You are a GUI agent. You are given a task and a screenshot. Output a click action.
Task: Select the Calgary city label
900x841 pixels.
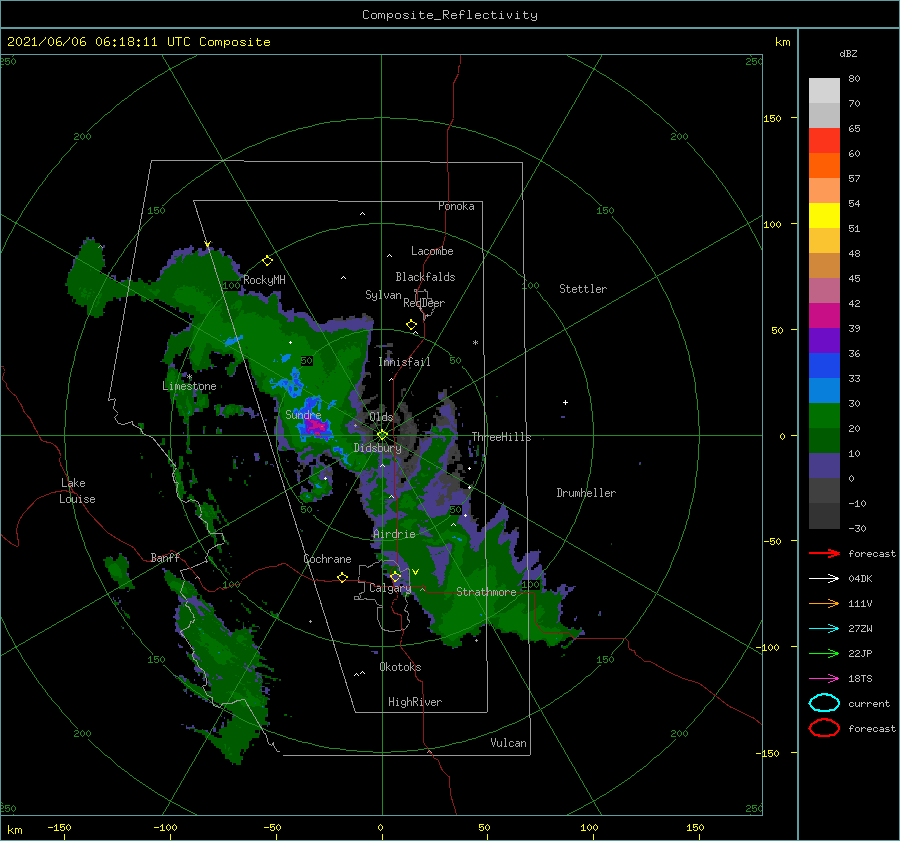click(390, 588)
